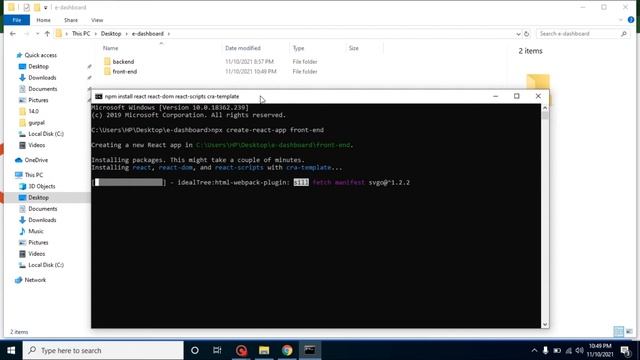The width and height of the screenshot is (640, 360).
Task: Switch to large icons view layout
Action: pos(629,332)
